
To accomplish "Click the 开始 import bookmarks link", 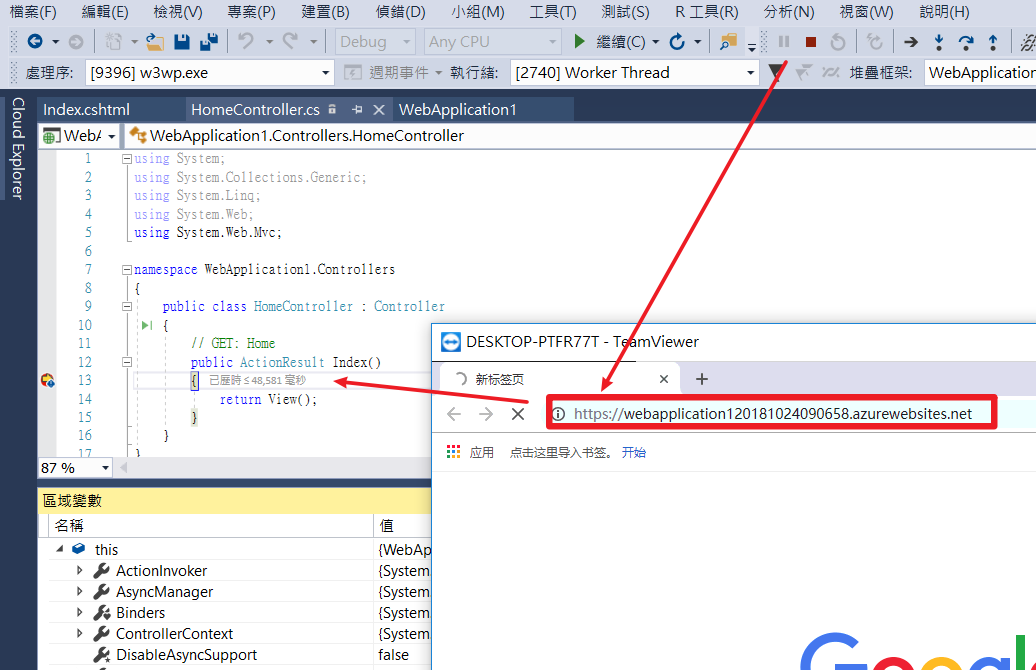I will [x=634, y=453].
